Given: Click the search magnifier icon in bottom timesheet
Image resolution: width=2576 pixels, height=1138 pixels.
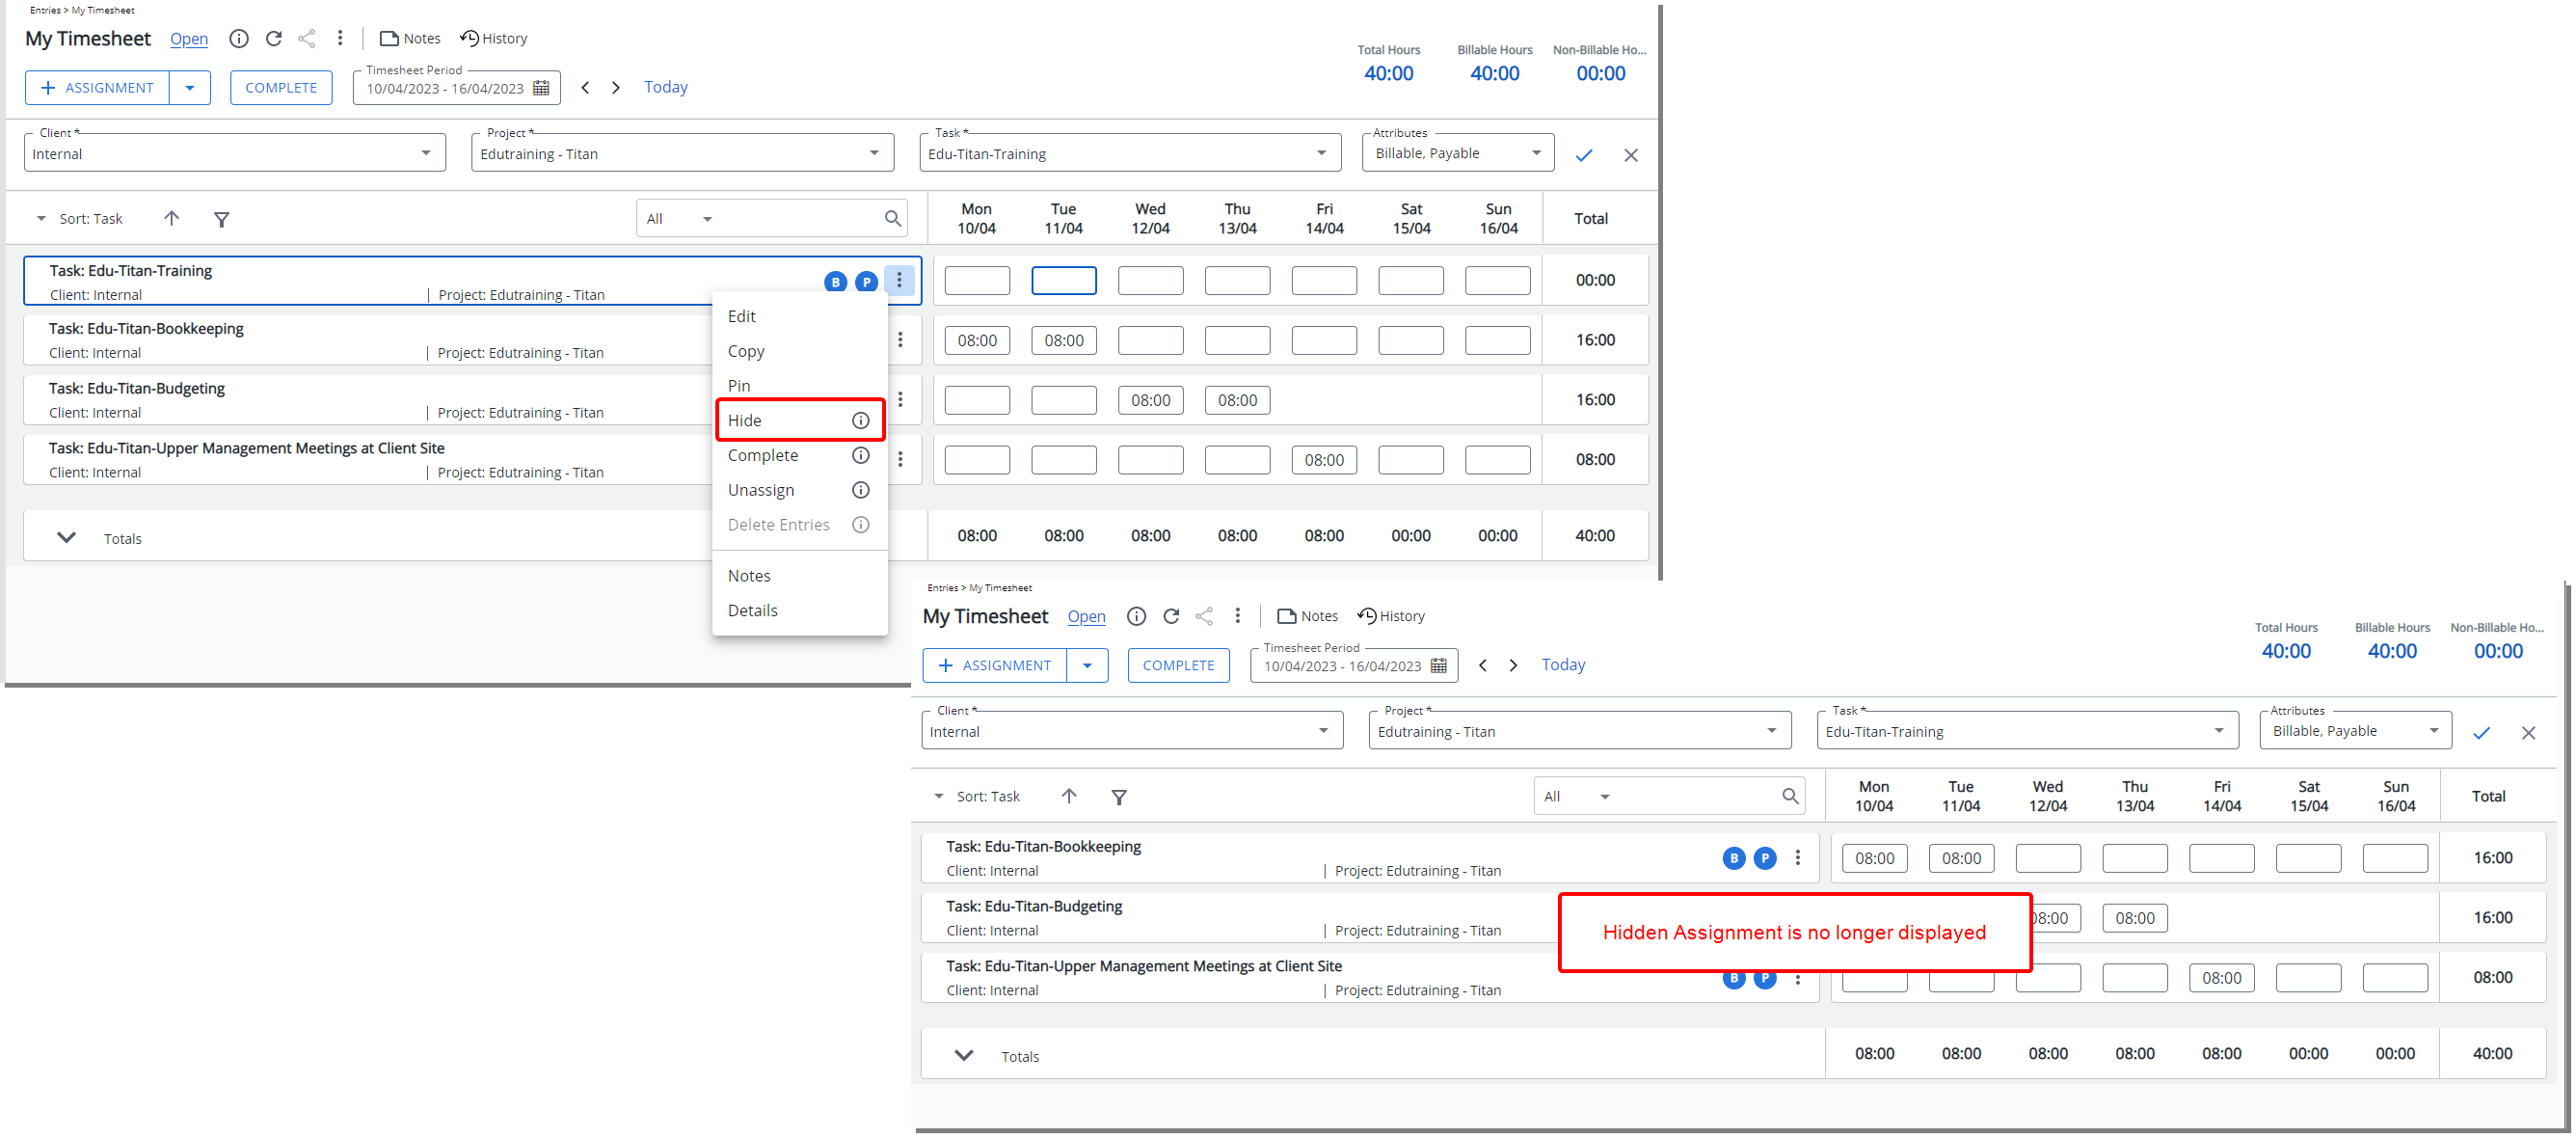Looking at the screenshot, I should 1790,796.
